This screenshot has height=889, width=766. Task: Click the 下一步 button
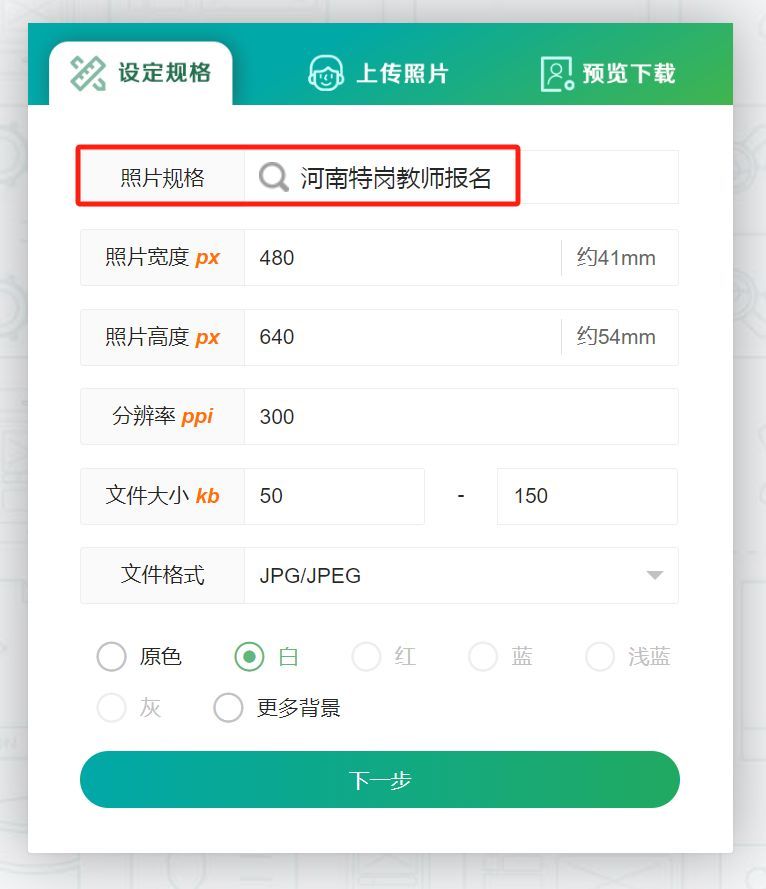380,780
